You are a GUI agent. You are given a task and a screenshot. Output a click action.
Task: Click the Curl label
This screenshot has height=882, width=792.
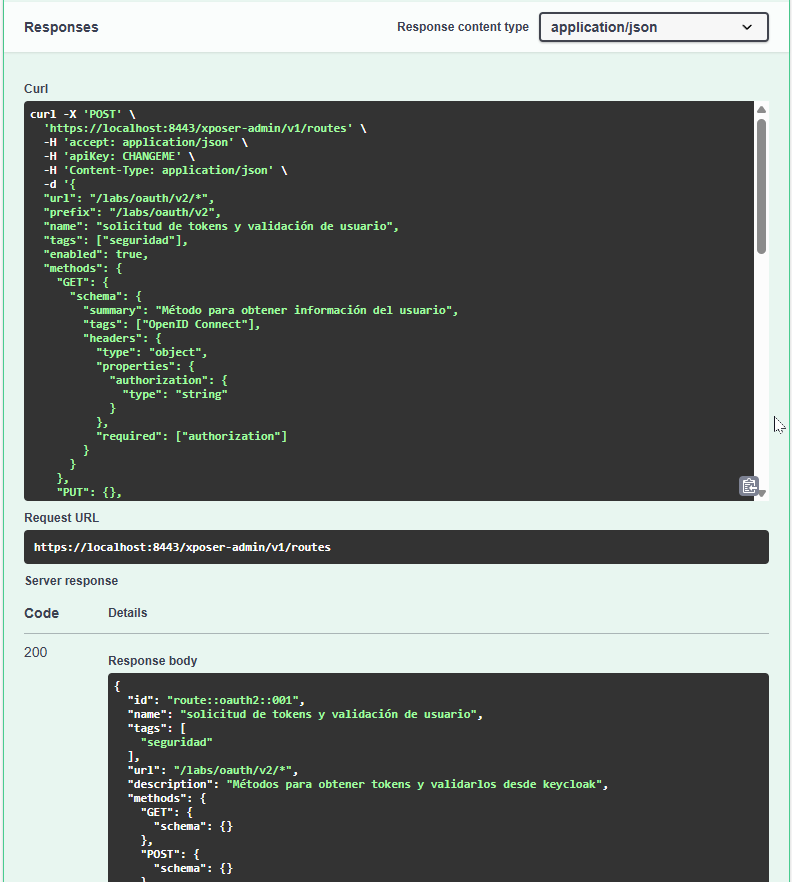[x=36, y=89]
